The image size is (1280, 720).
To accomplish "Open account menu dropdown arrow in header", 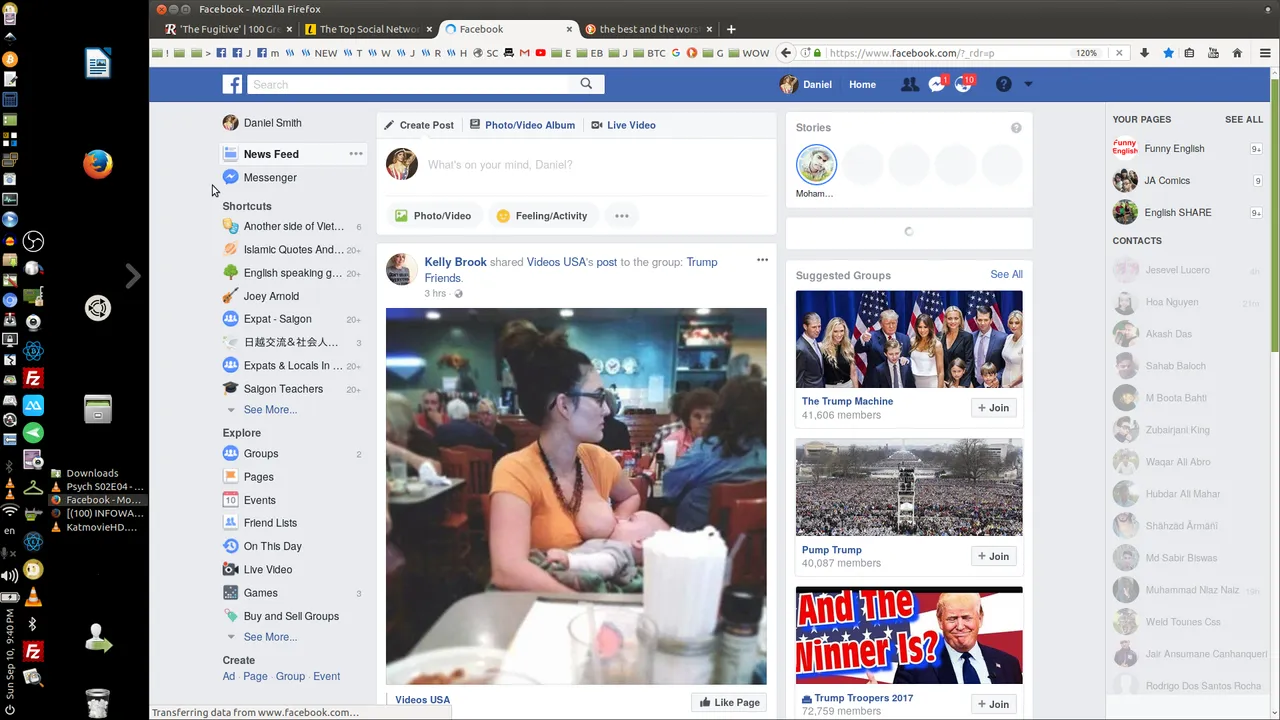I will pos(1028,85).
